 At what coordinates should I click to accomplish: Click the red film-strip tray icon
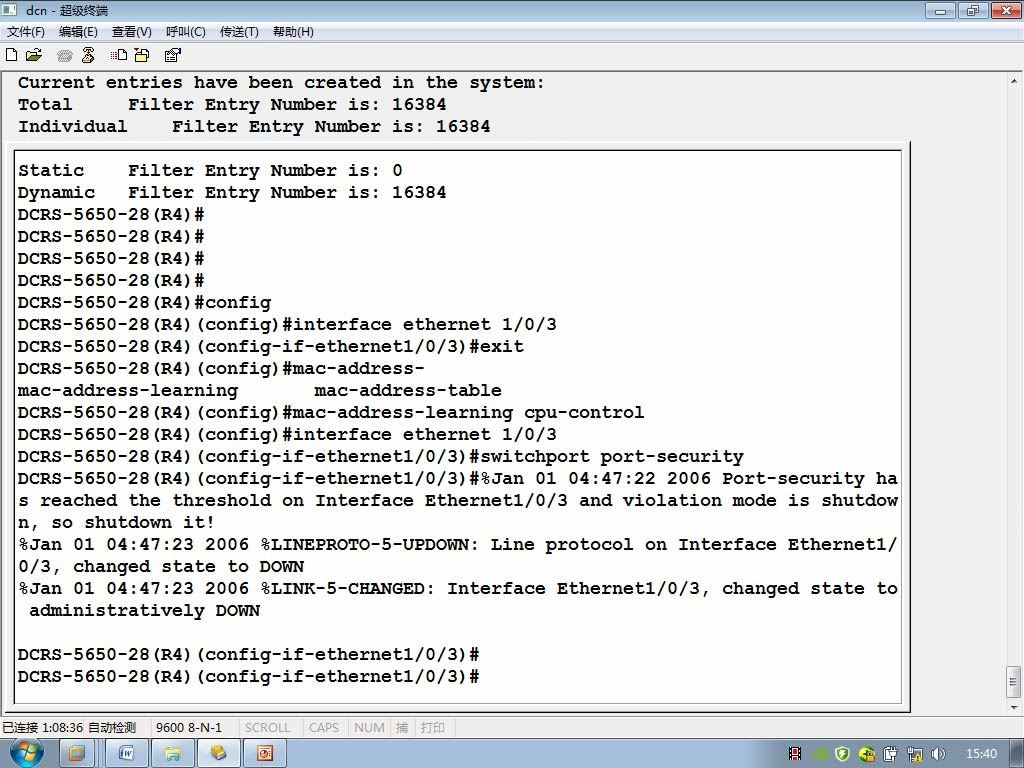click(795, 754)
